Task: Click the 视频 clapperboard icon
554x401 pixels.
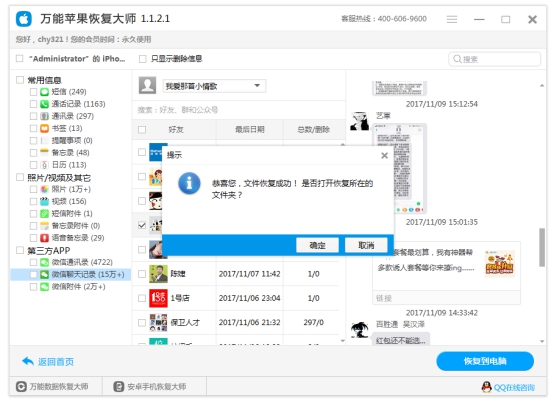Action: tap(44, 201)
